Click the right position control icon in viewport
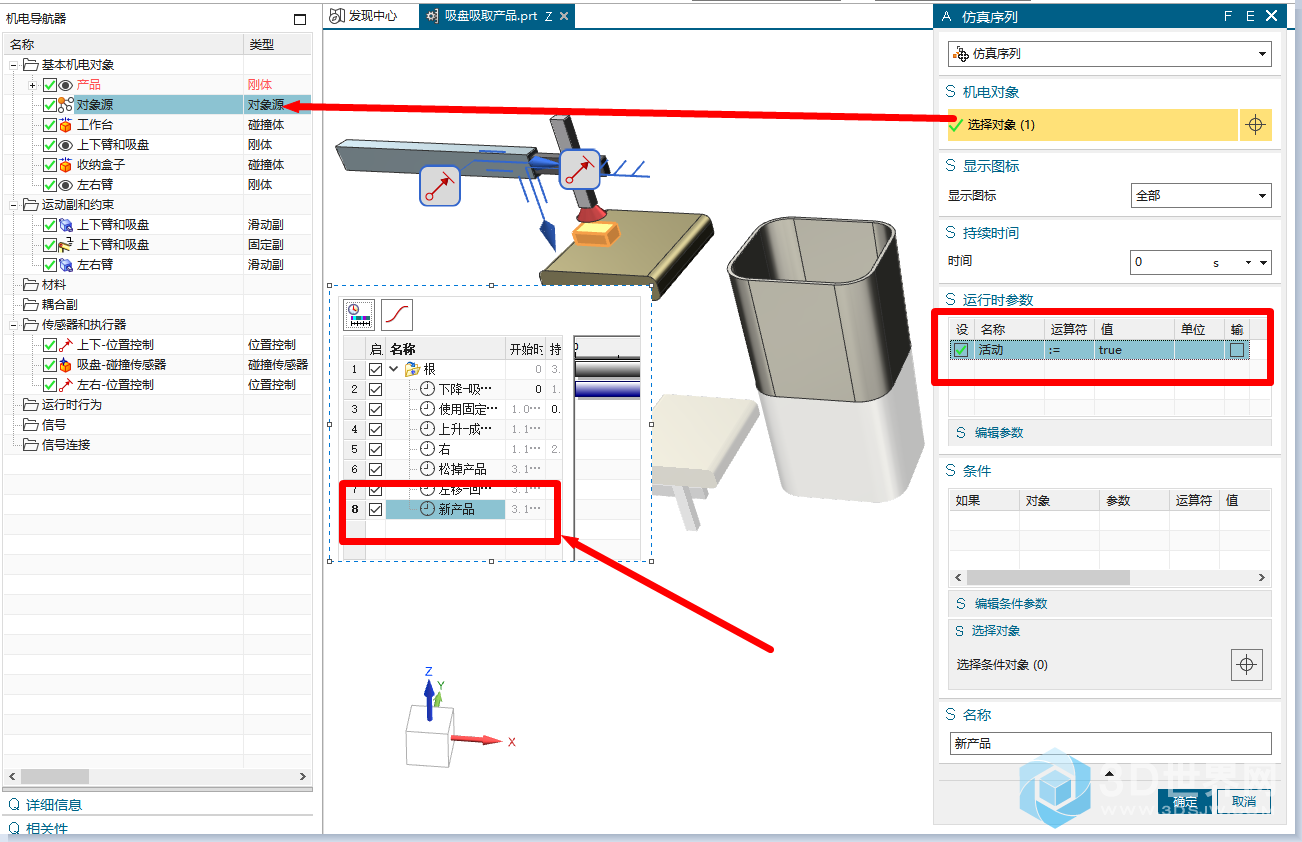 tap(581, 170)
